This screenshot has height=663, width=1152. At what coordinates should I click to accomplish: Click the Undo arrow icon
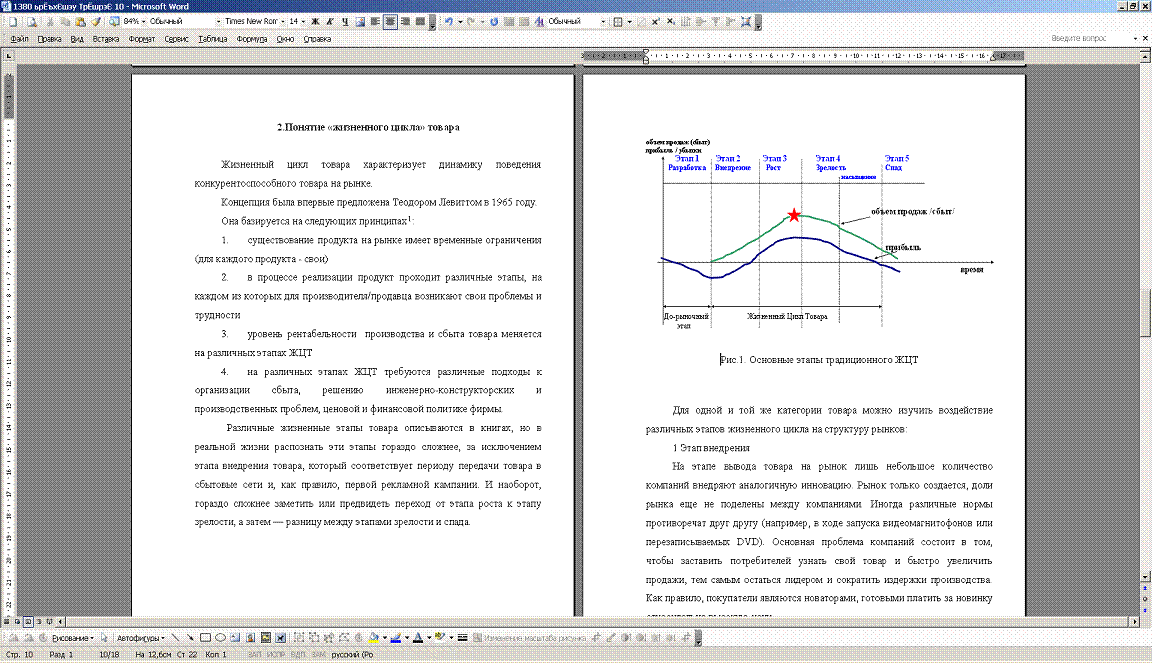point(449,21)
